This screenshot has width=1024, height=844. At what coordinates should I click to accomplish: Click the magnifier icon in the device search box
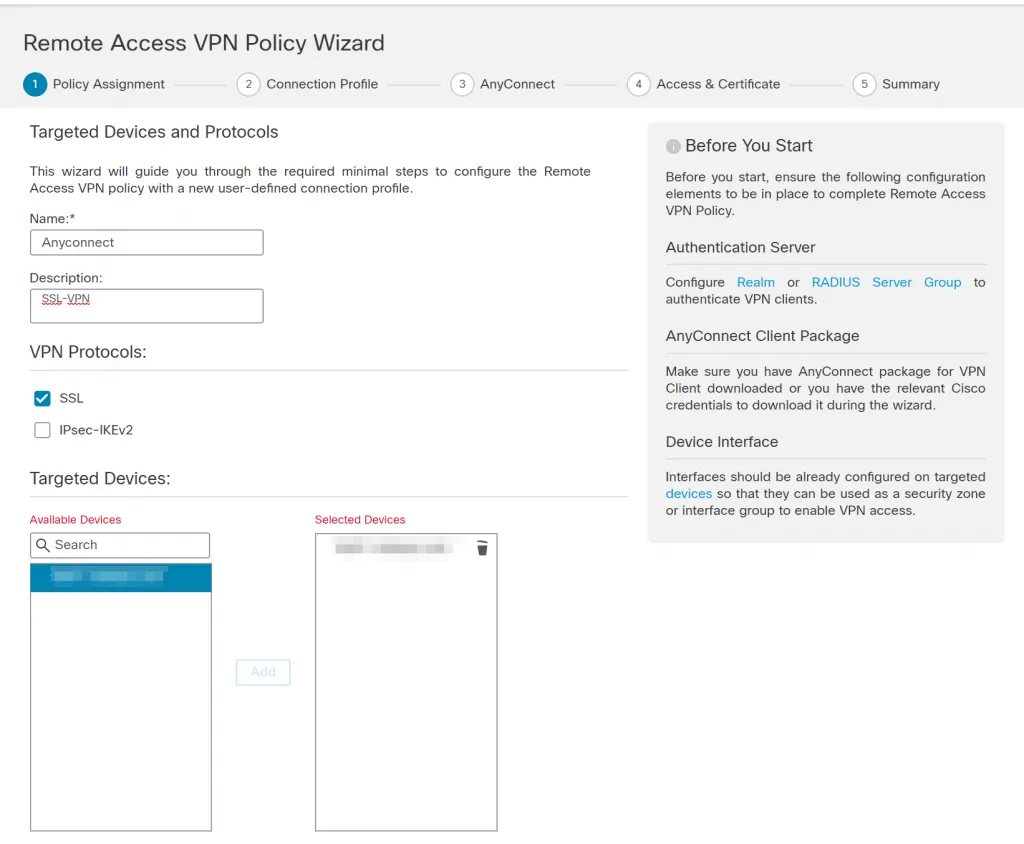[42, 545]
